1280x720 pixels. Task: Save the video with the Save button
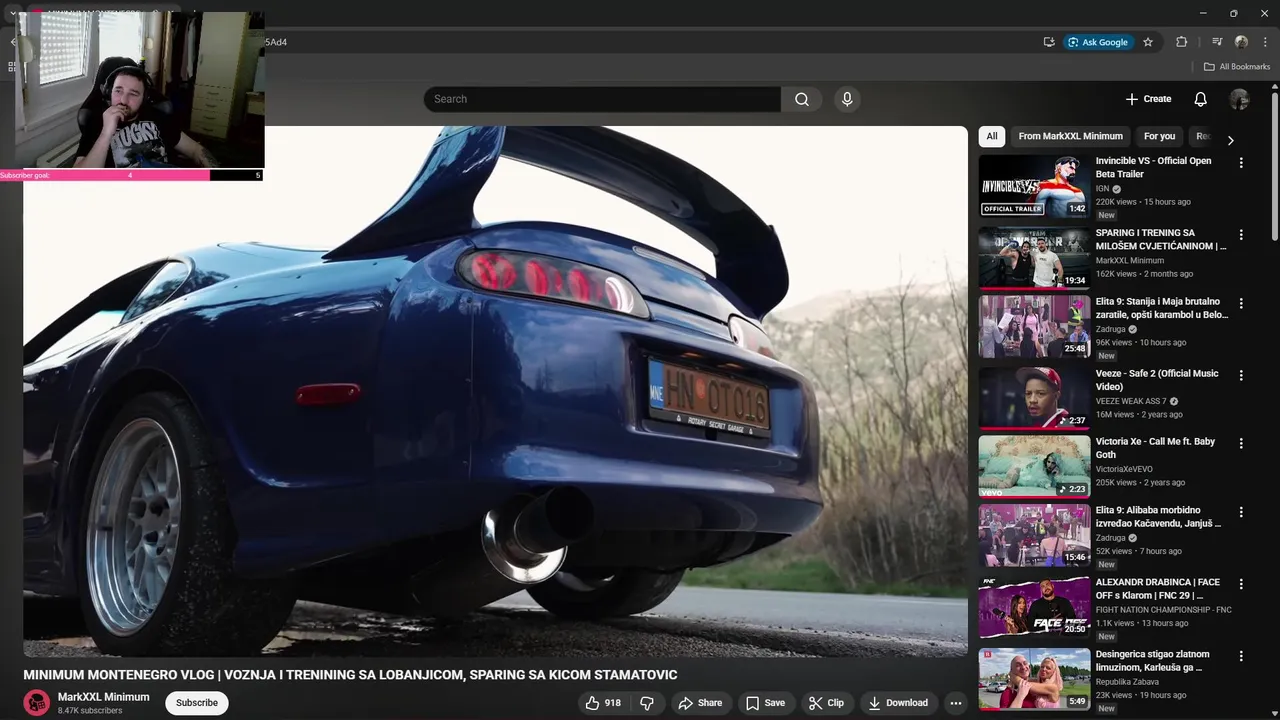[765, 703]
